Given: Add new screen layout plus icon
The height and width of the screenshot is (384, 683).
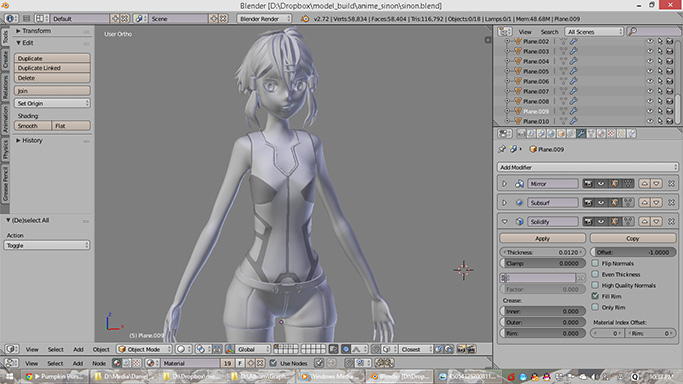Looking at the screenshot, I should coord(115,19).
